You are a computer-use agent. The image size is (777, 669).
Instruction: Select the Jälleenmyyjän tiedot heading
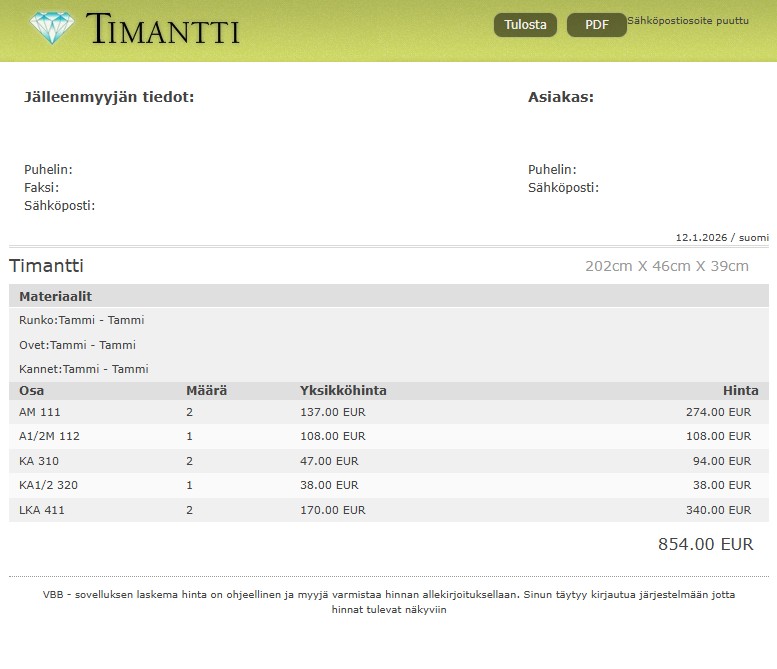point(109,97)
